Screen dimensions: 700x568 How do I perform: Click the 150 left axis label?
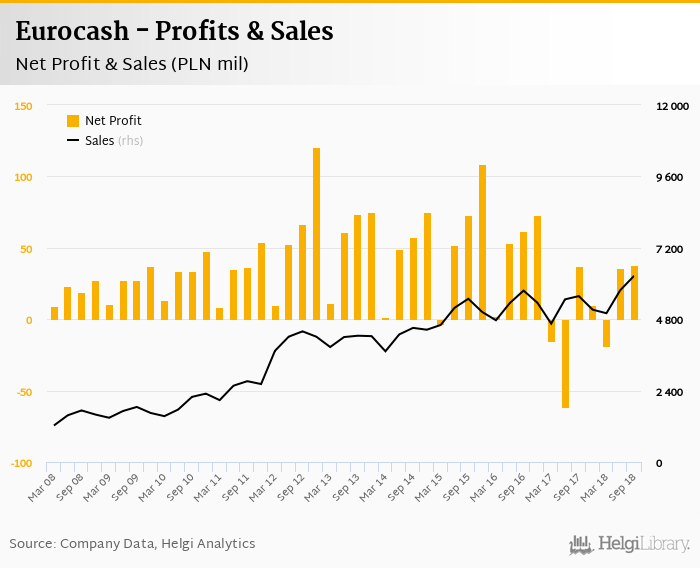pyautogui.click(x=24, y=106)
